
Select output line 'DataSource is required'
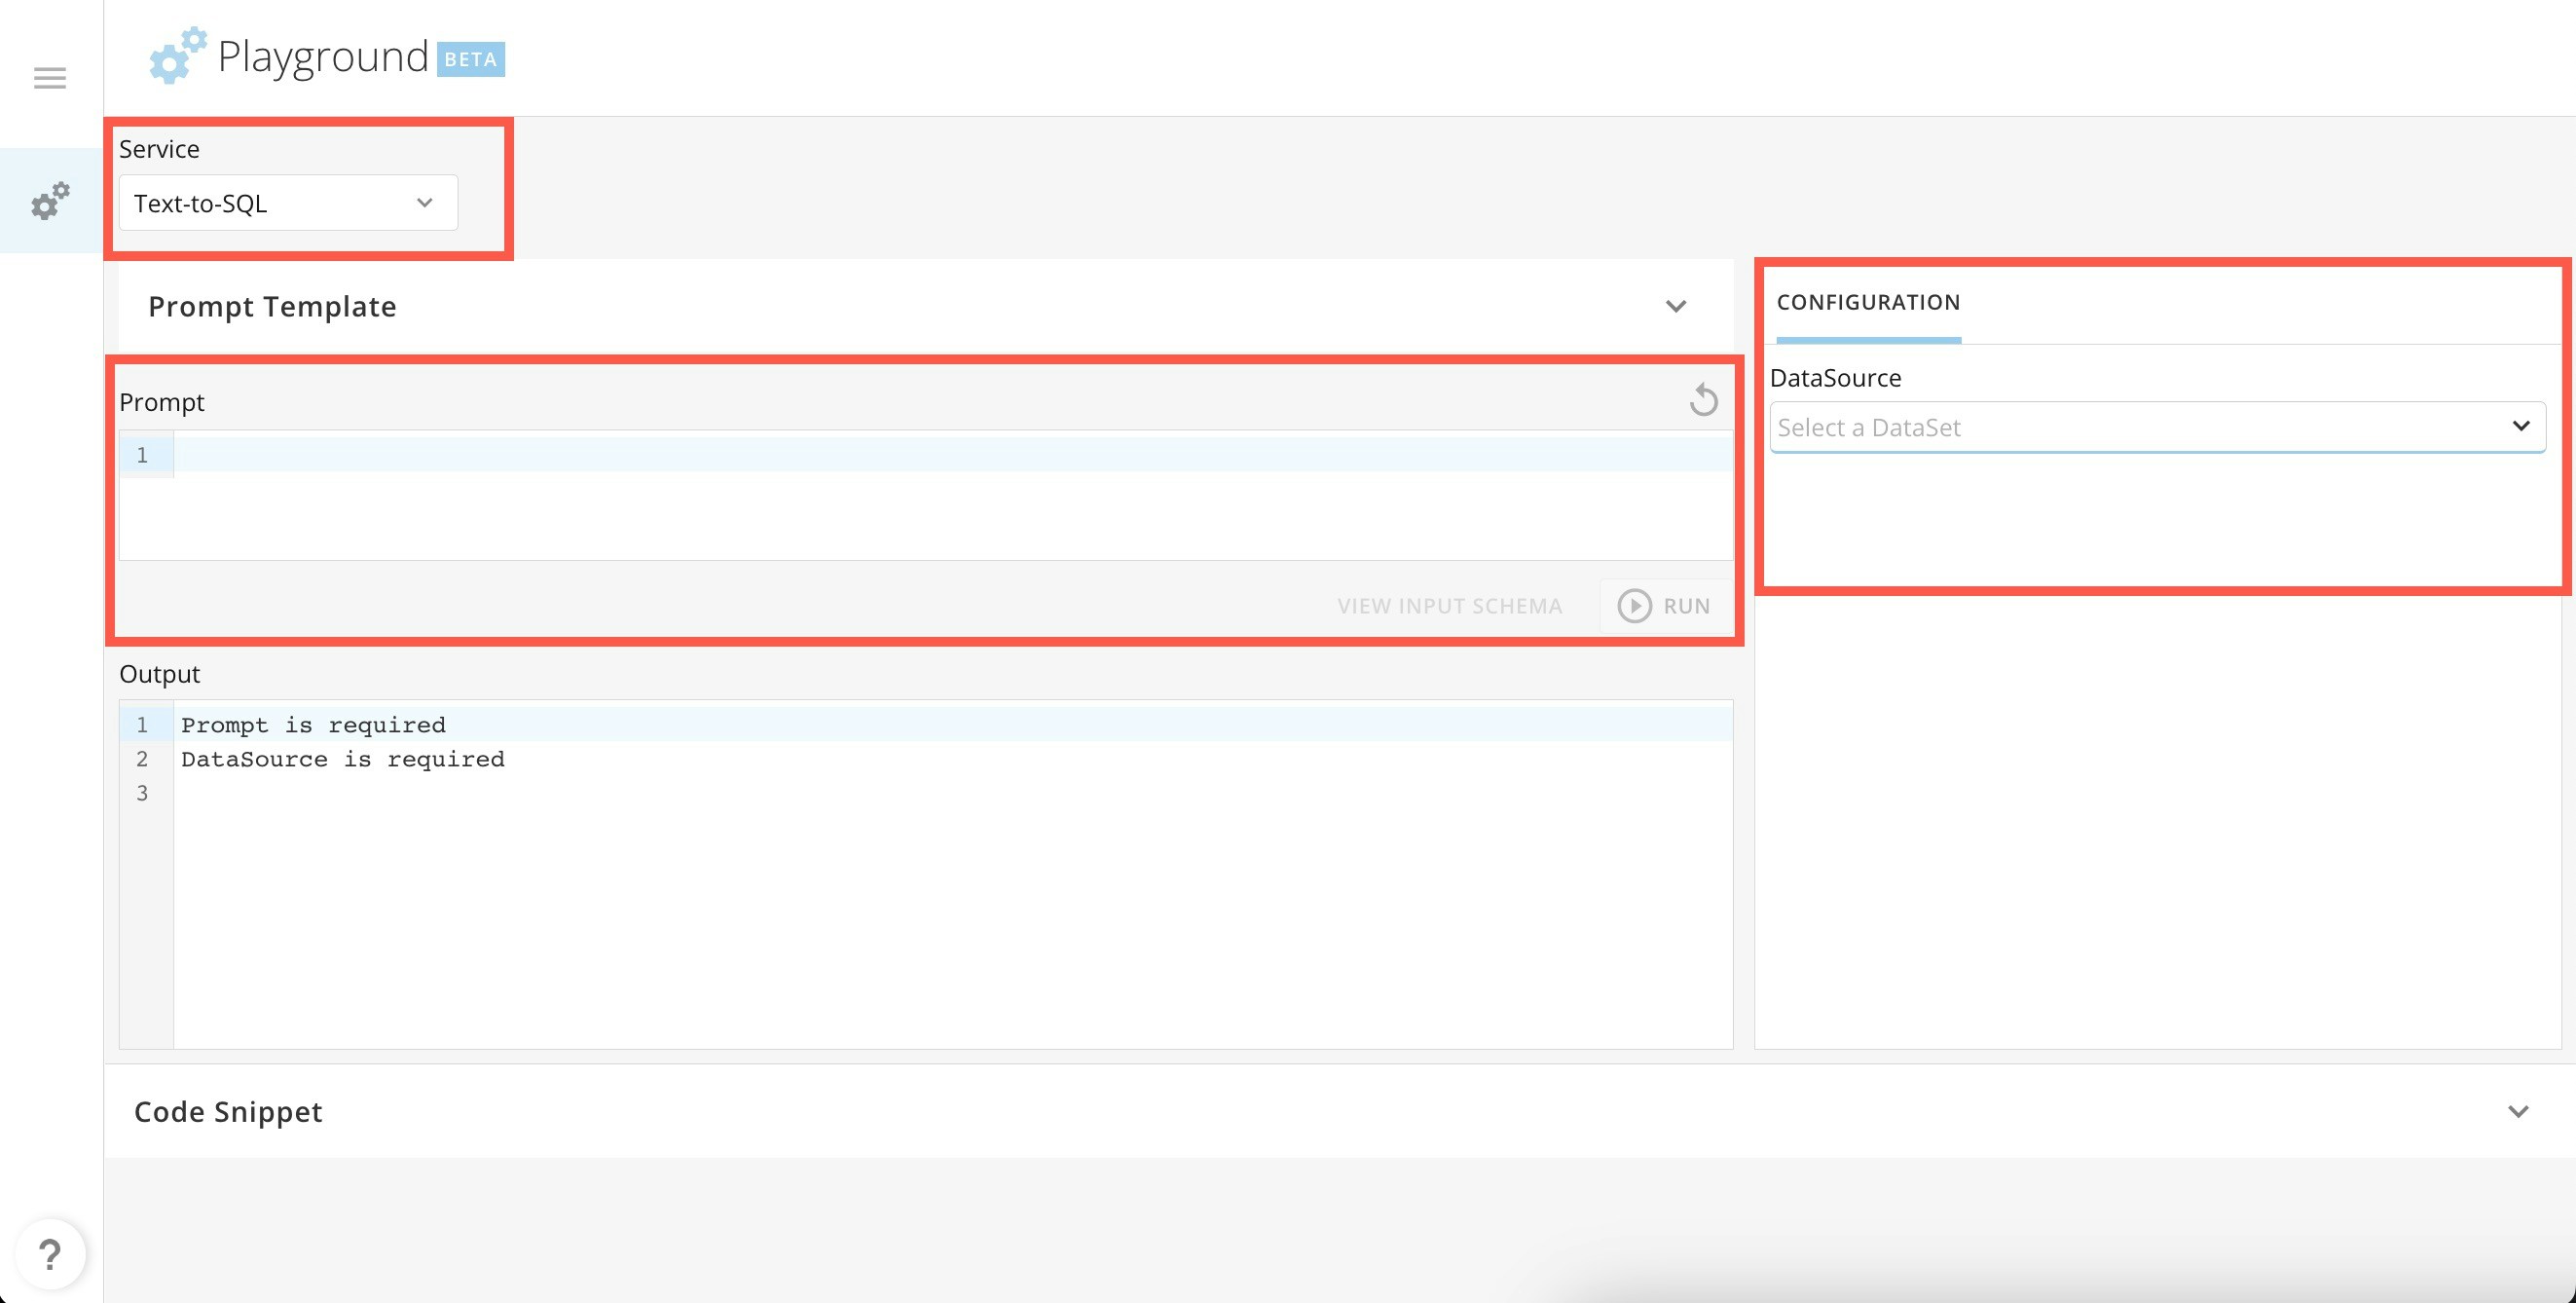tap(343, 759)
